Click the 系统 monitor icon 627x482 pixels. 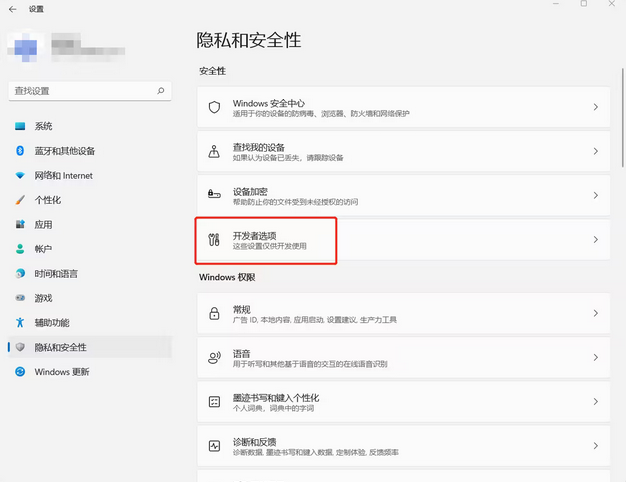tap(20, 126)
